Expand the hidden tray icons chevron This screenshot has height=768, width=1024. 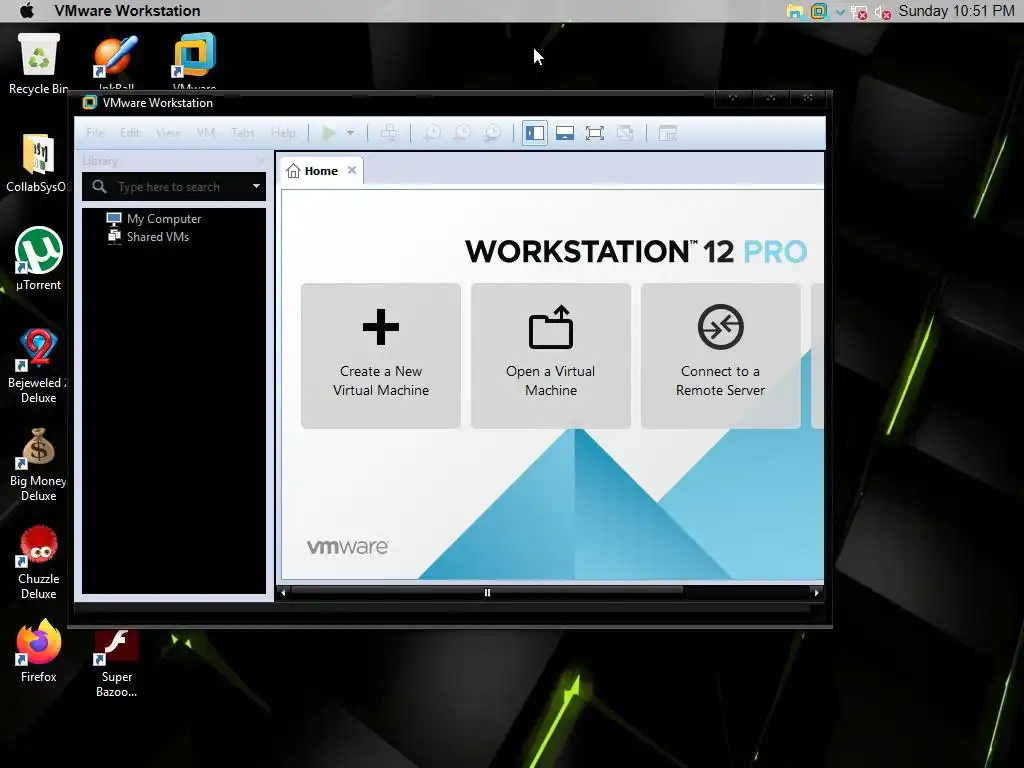[840, 12]
